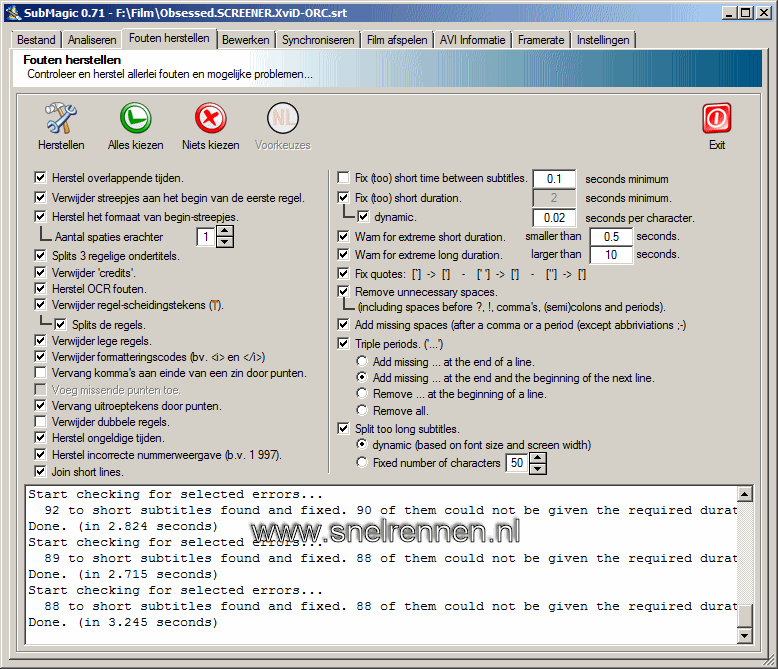The width and height of the screenshot is (778, 669).
Task: Toggle Vervang uitroeptekens door punten
Action: click(x=40, y=405)
